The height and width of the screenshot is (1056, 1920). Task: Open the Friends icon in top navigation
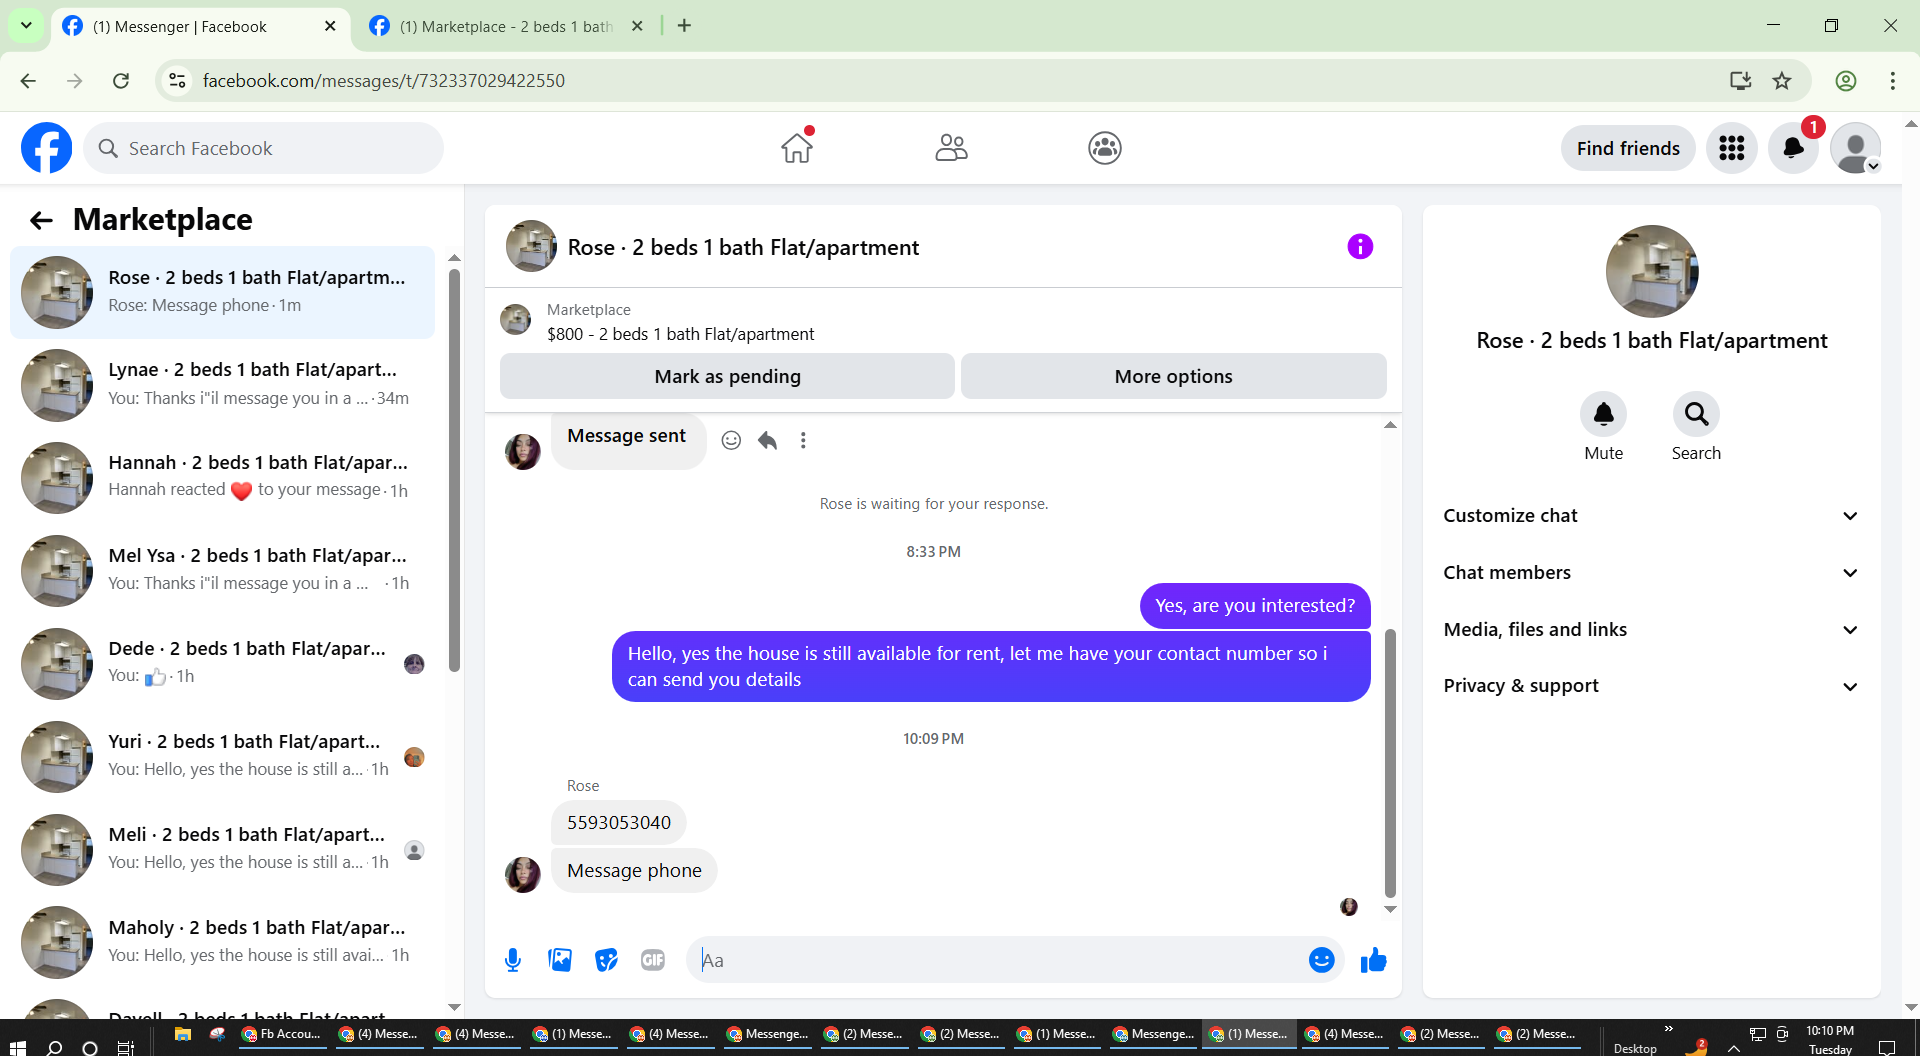point(951,148)
